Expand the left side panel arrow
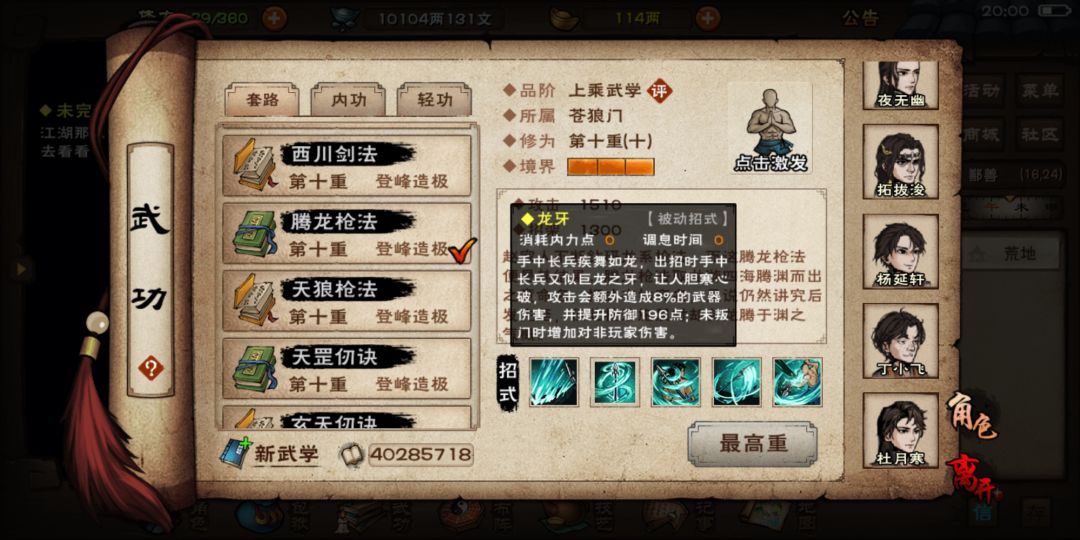 pyautogui.click(x=23, y=269)
